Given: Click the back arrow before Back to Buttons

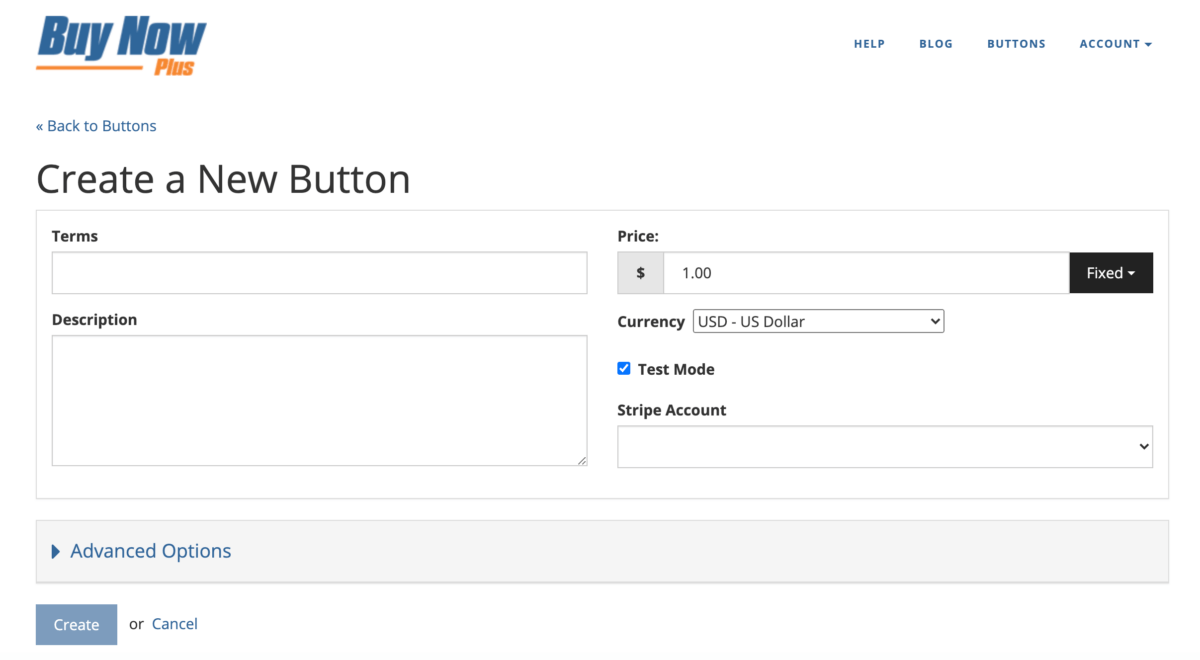Looking at the screenshot, I should click(x=41, y=125).
